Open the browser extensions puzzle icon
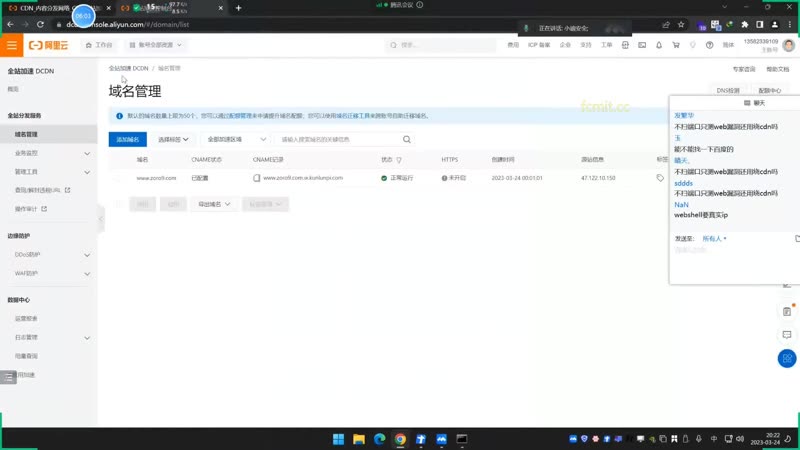Screen dimensions: 800x450 (x=744, y=24)
